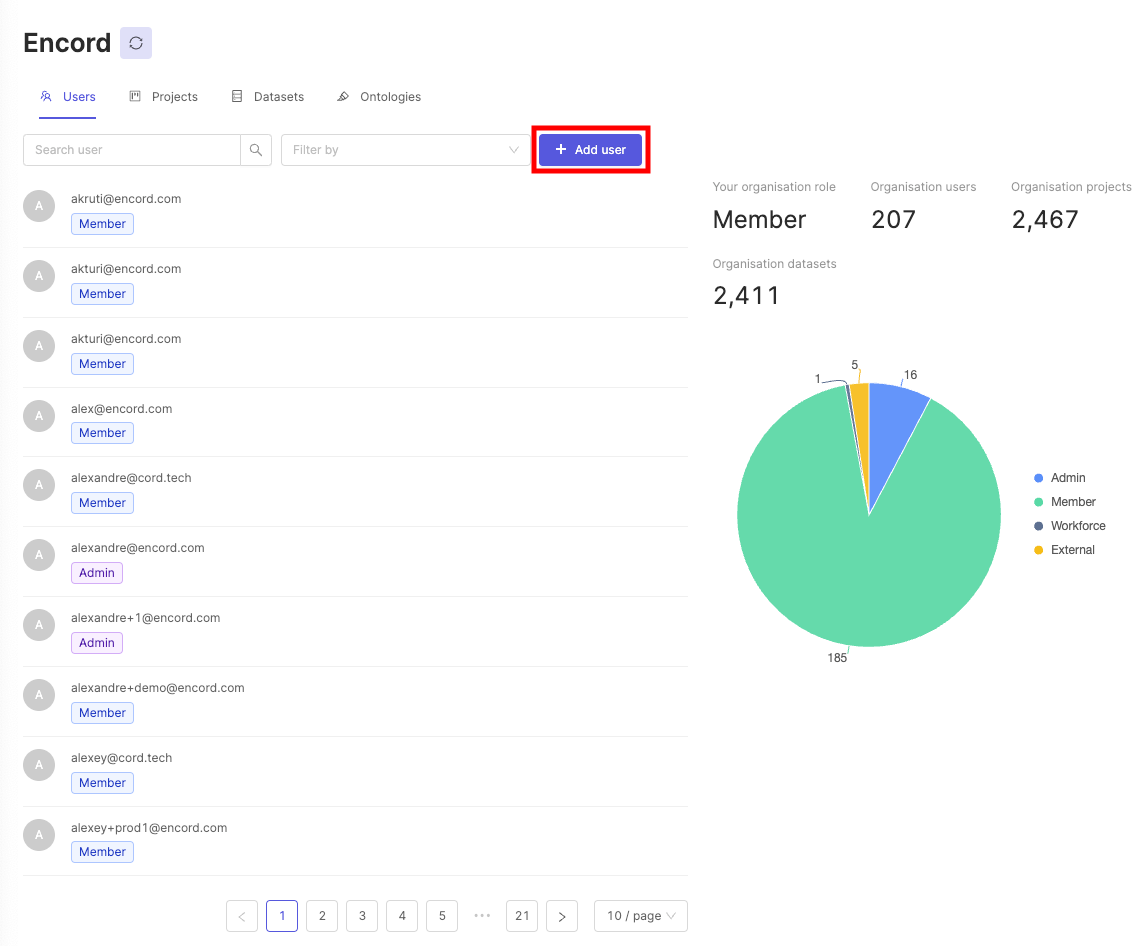
Task: Click email alexandre+demo@encord.com
Action: point(158,687)
